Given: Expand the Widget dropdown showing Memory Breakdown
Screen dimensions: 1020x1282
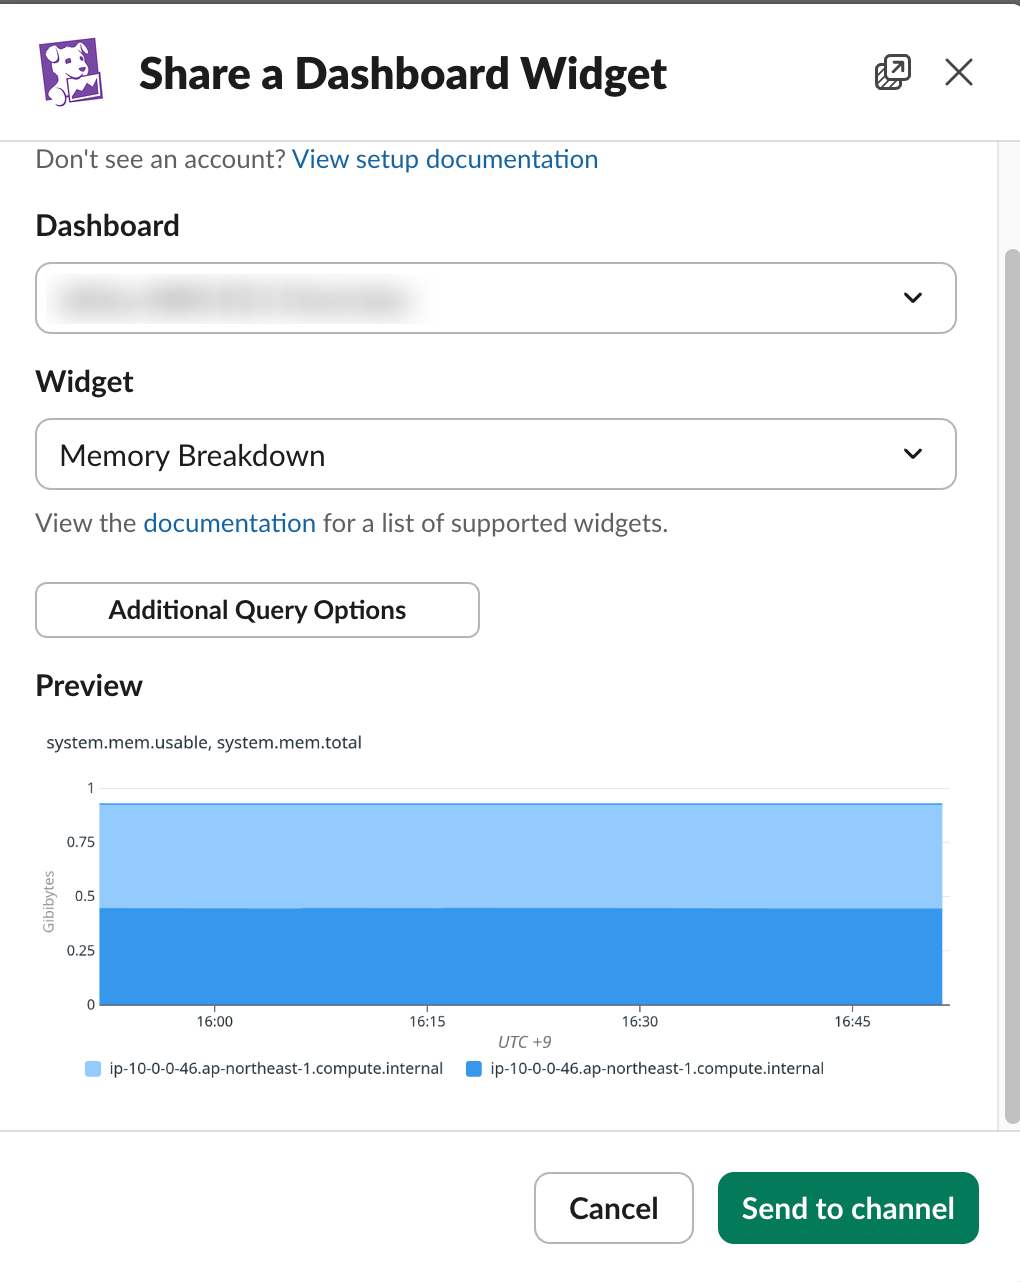Looking at the screenshot, I should click(496, 454).
